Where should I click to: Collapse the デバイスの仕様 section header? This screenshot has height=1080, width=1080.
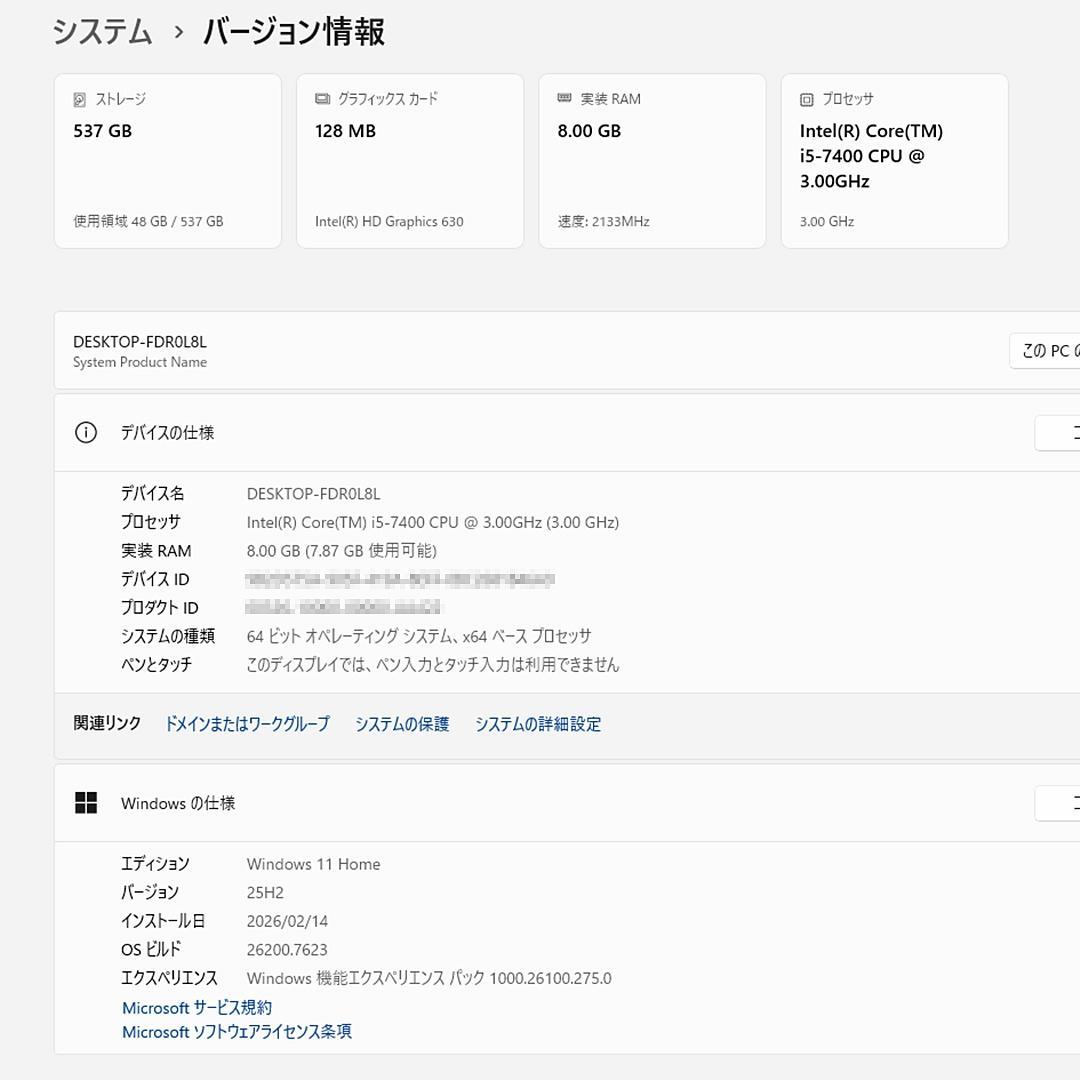pyautogui.click(x=567, y=433)
